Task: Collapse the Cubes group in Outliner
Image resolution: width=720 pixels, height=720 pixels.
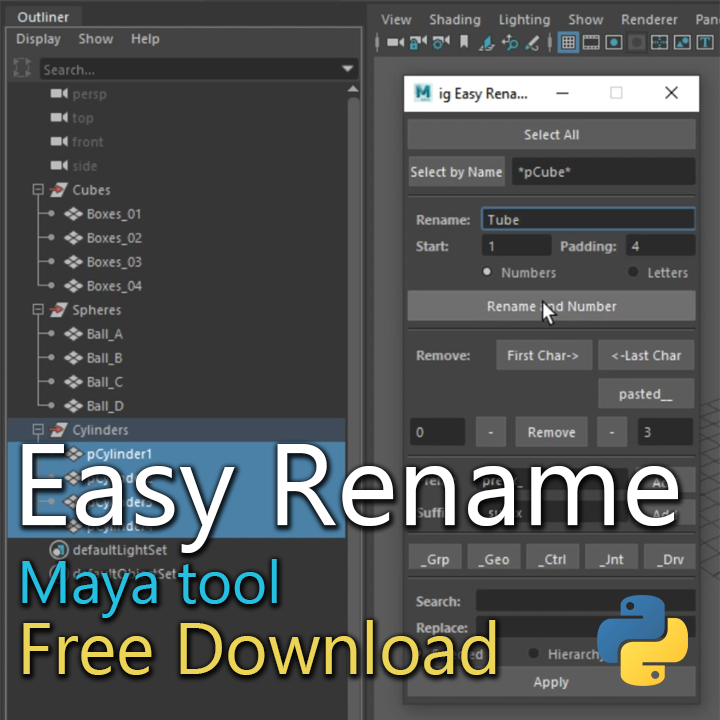Action: click(x=38, y=190)
